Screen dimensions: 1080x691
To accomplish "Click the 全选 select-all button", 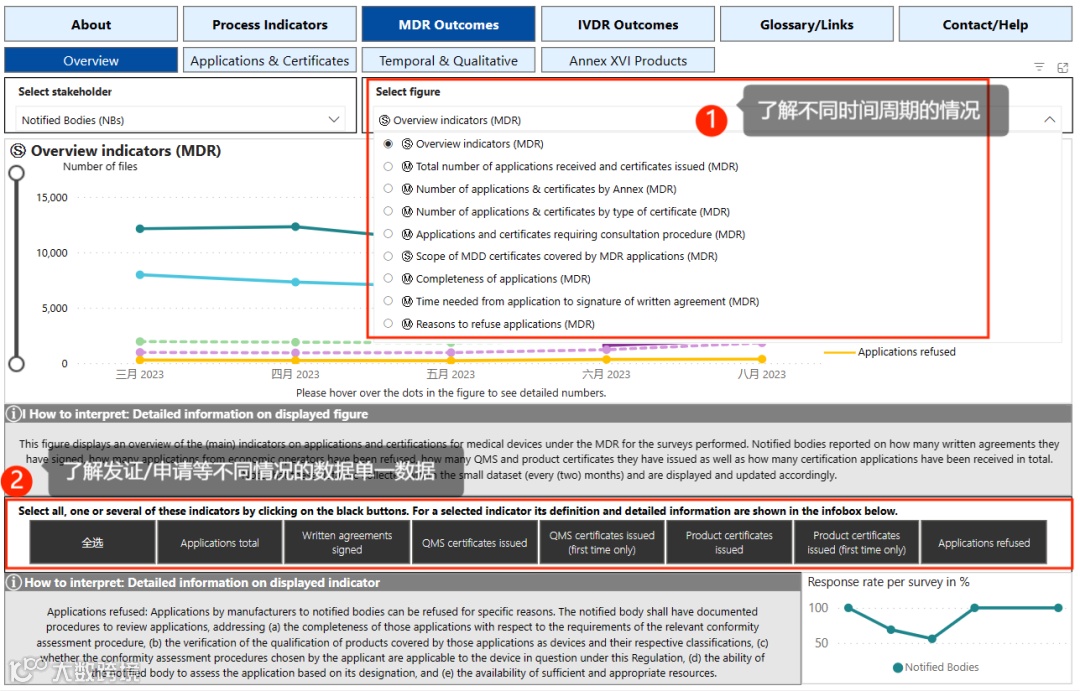I will [x=92, y=543].
